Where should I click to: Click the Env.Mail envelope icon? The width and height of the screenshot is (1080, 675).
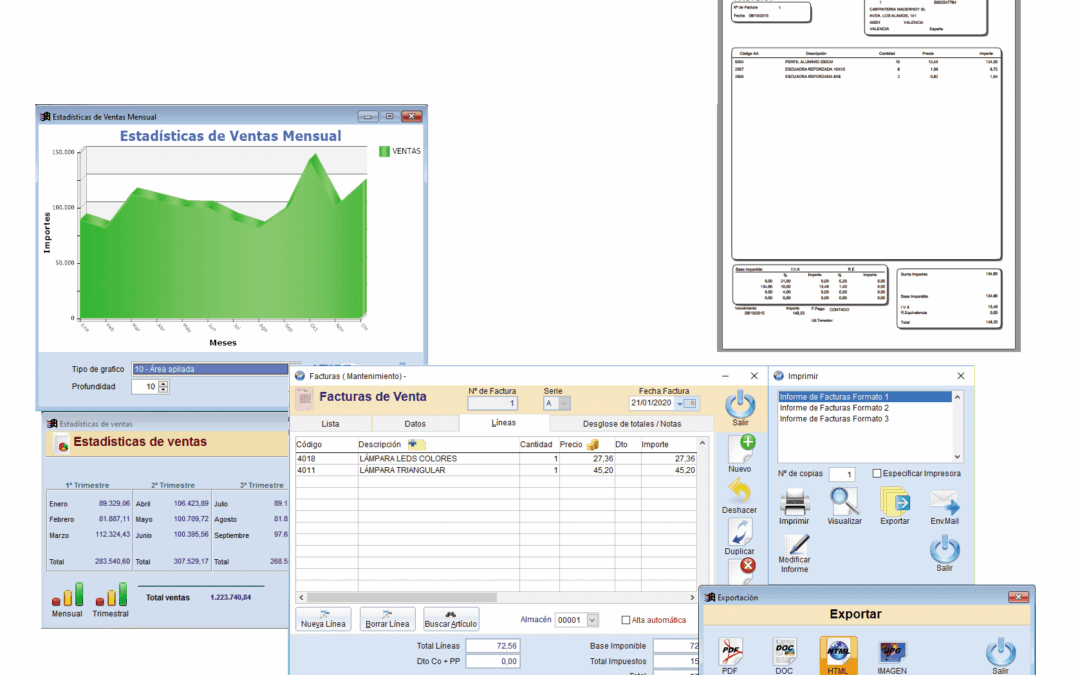tap(944, 502)
